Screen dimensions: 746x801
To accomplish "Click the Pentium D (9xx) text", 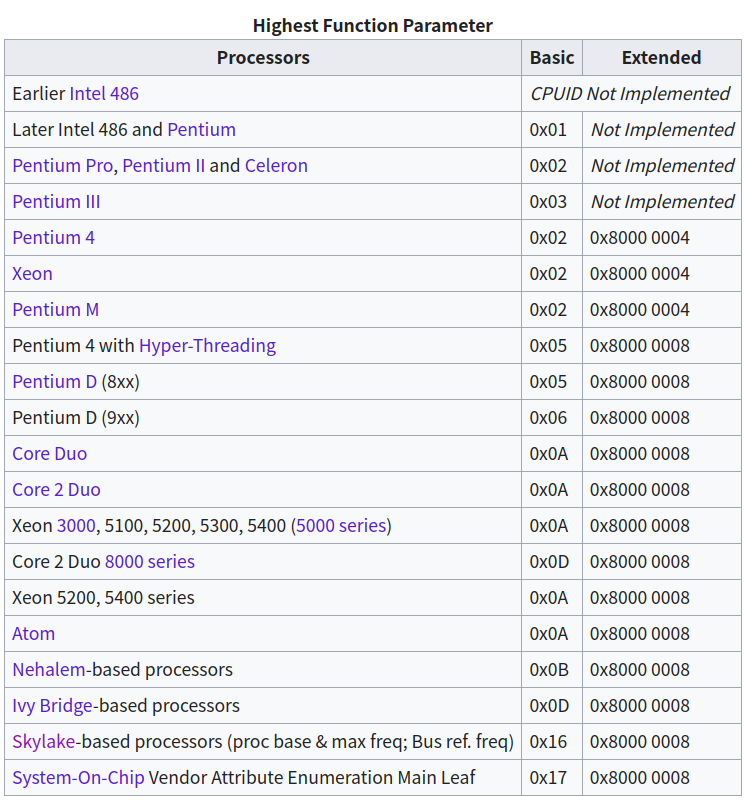I will click(x=76, y=417).
